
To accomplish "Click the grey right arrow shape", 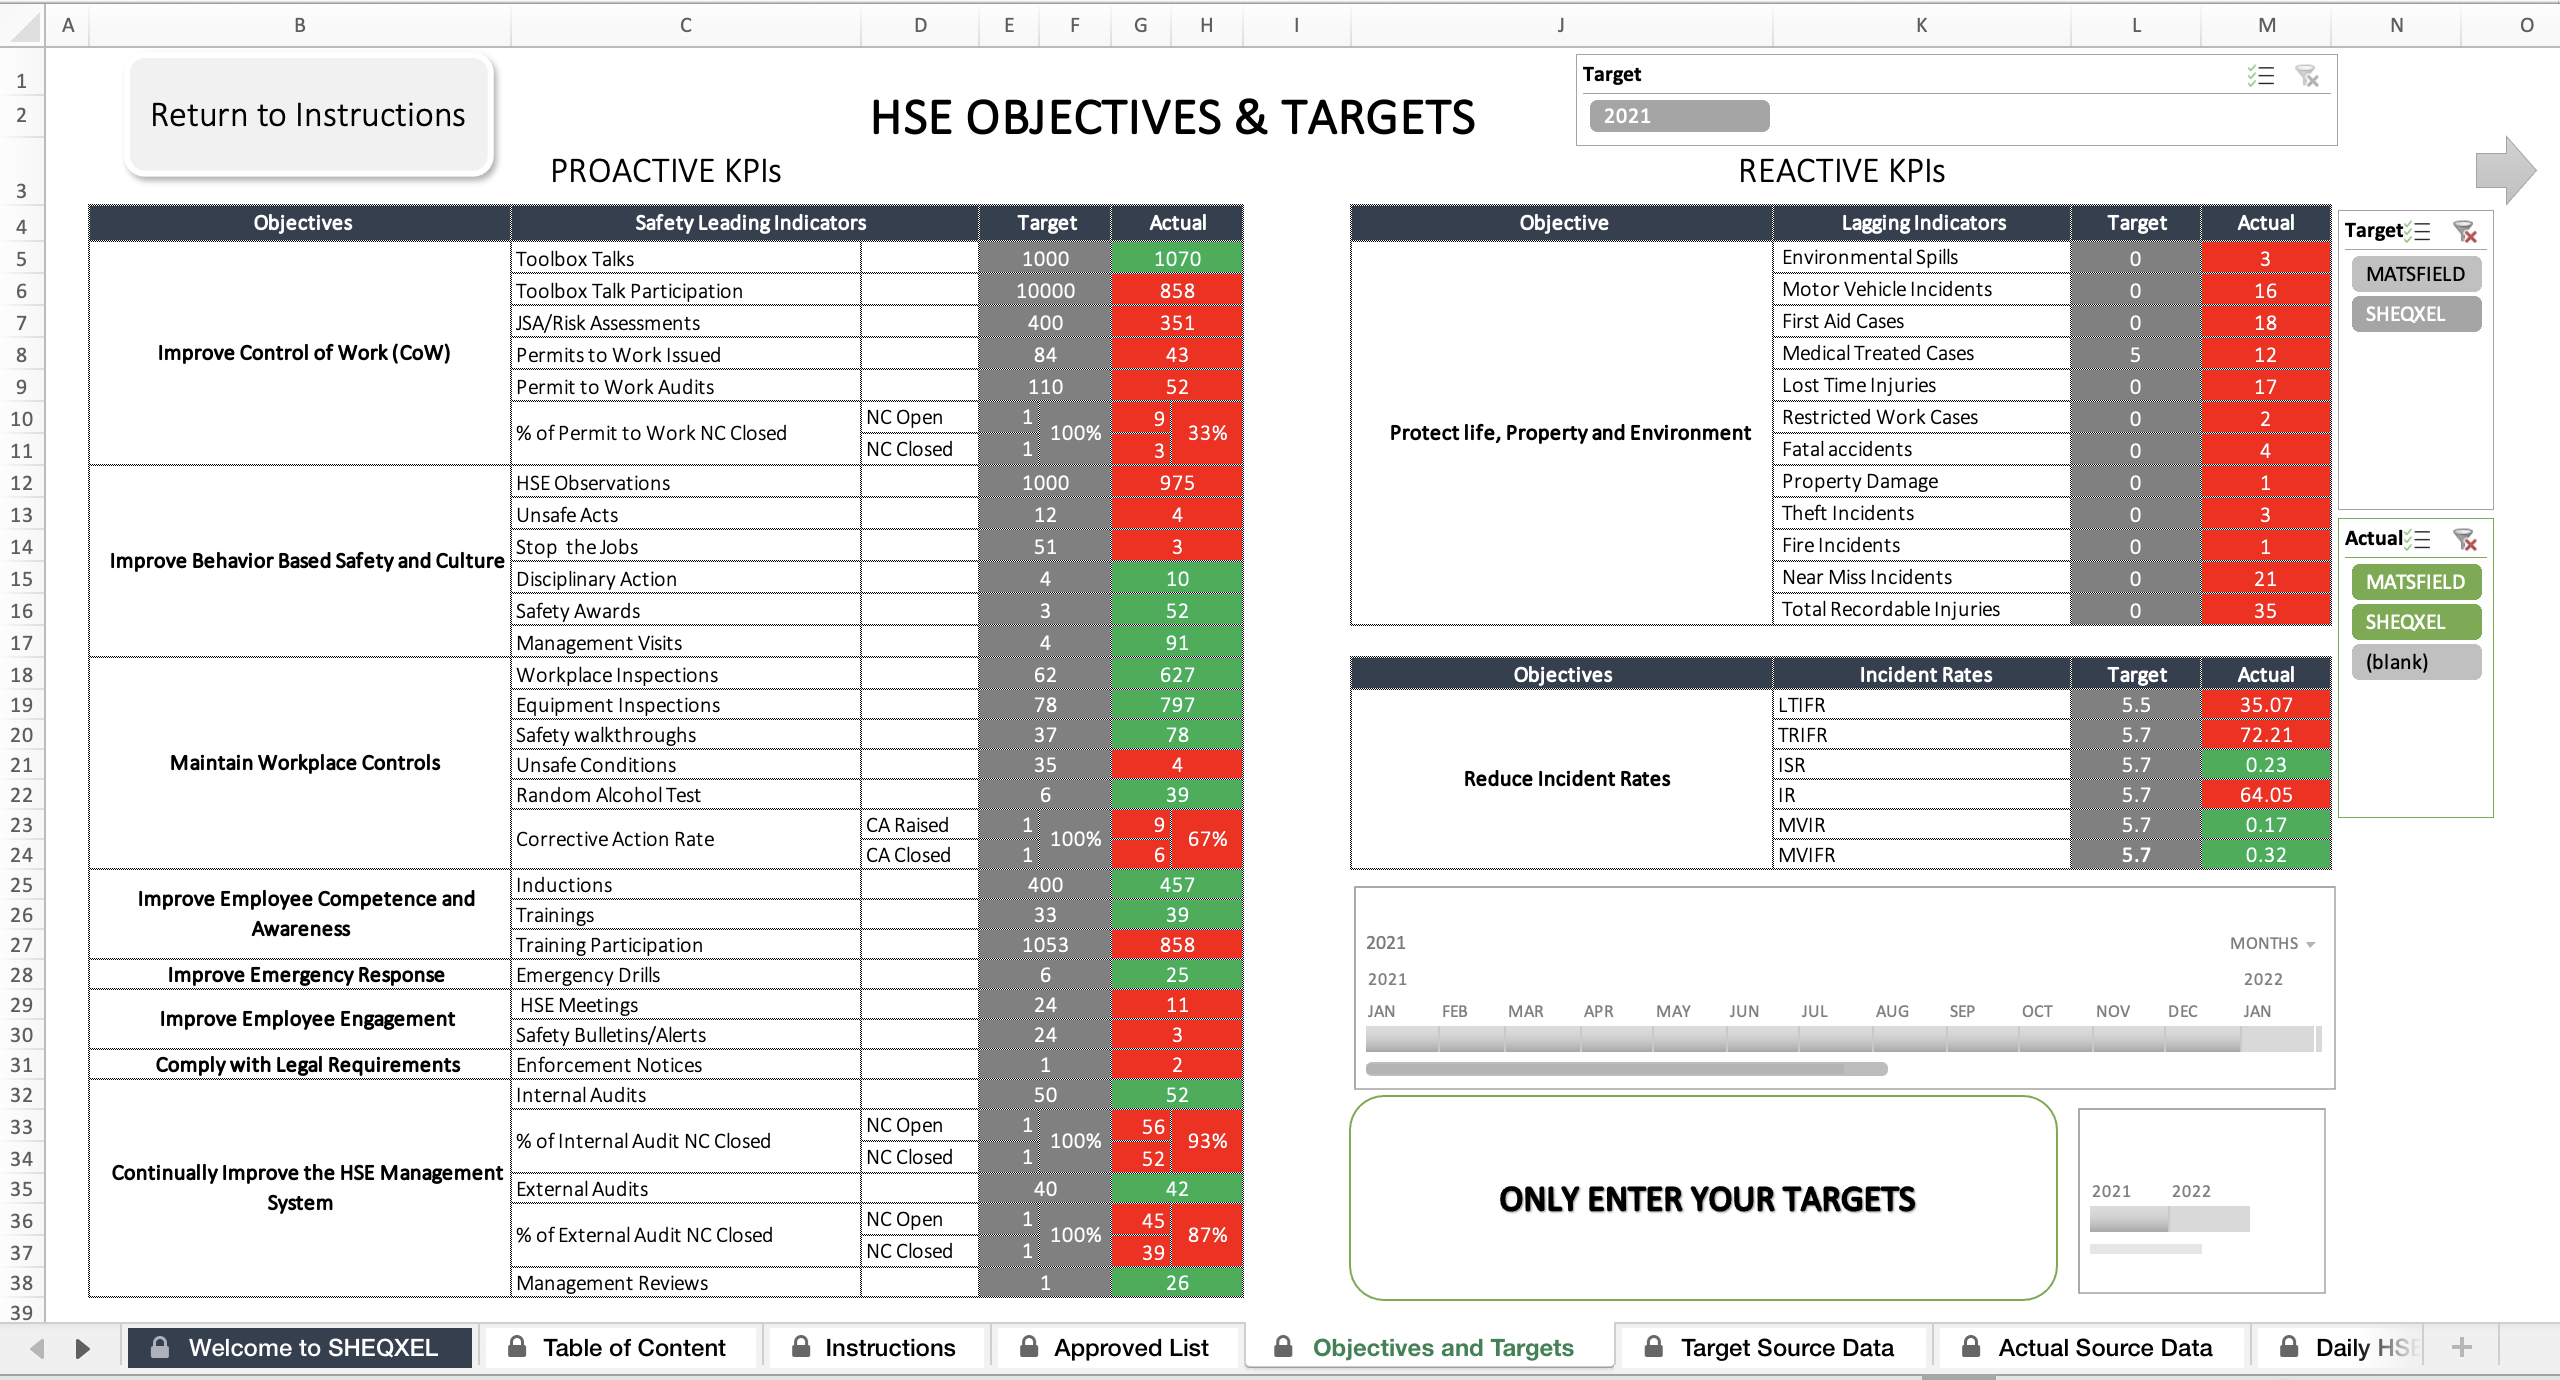I will tap(2505, 170).
